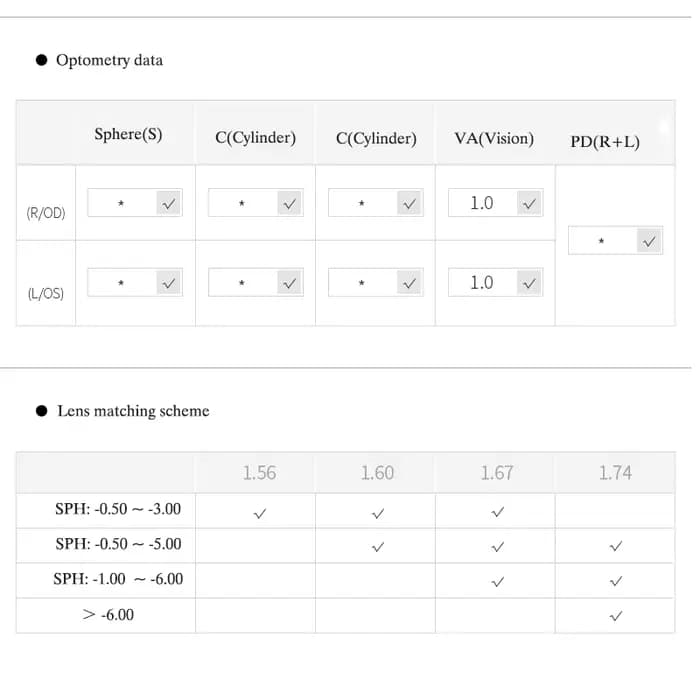Click the PD(R+L) column header
This screenshot has height=700, width=700.
(x=605, y=142)
